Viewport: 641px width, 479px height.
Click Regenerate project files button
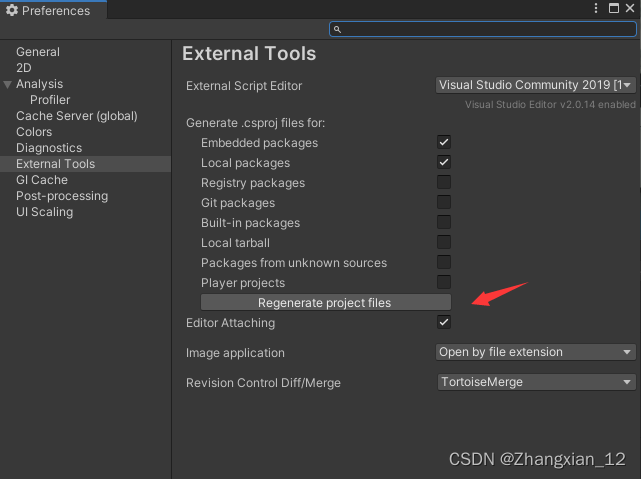pyautogui.click(x=326, y=302)
